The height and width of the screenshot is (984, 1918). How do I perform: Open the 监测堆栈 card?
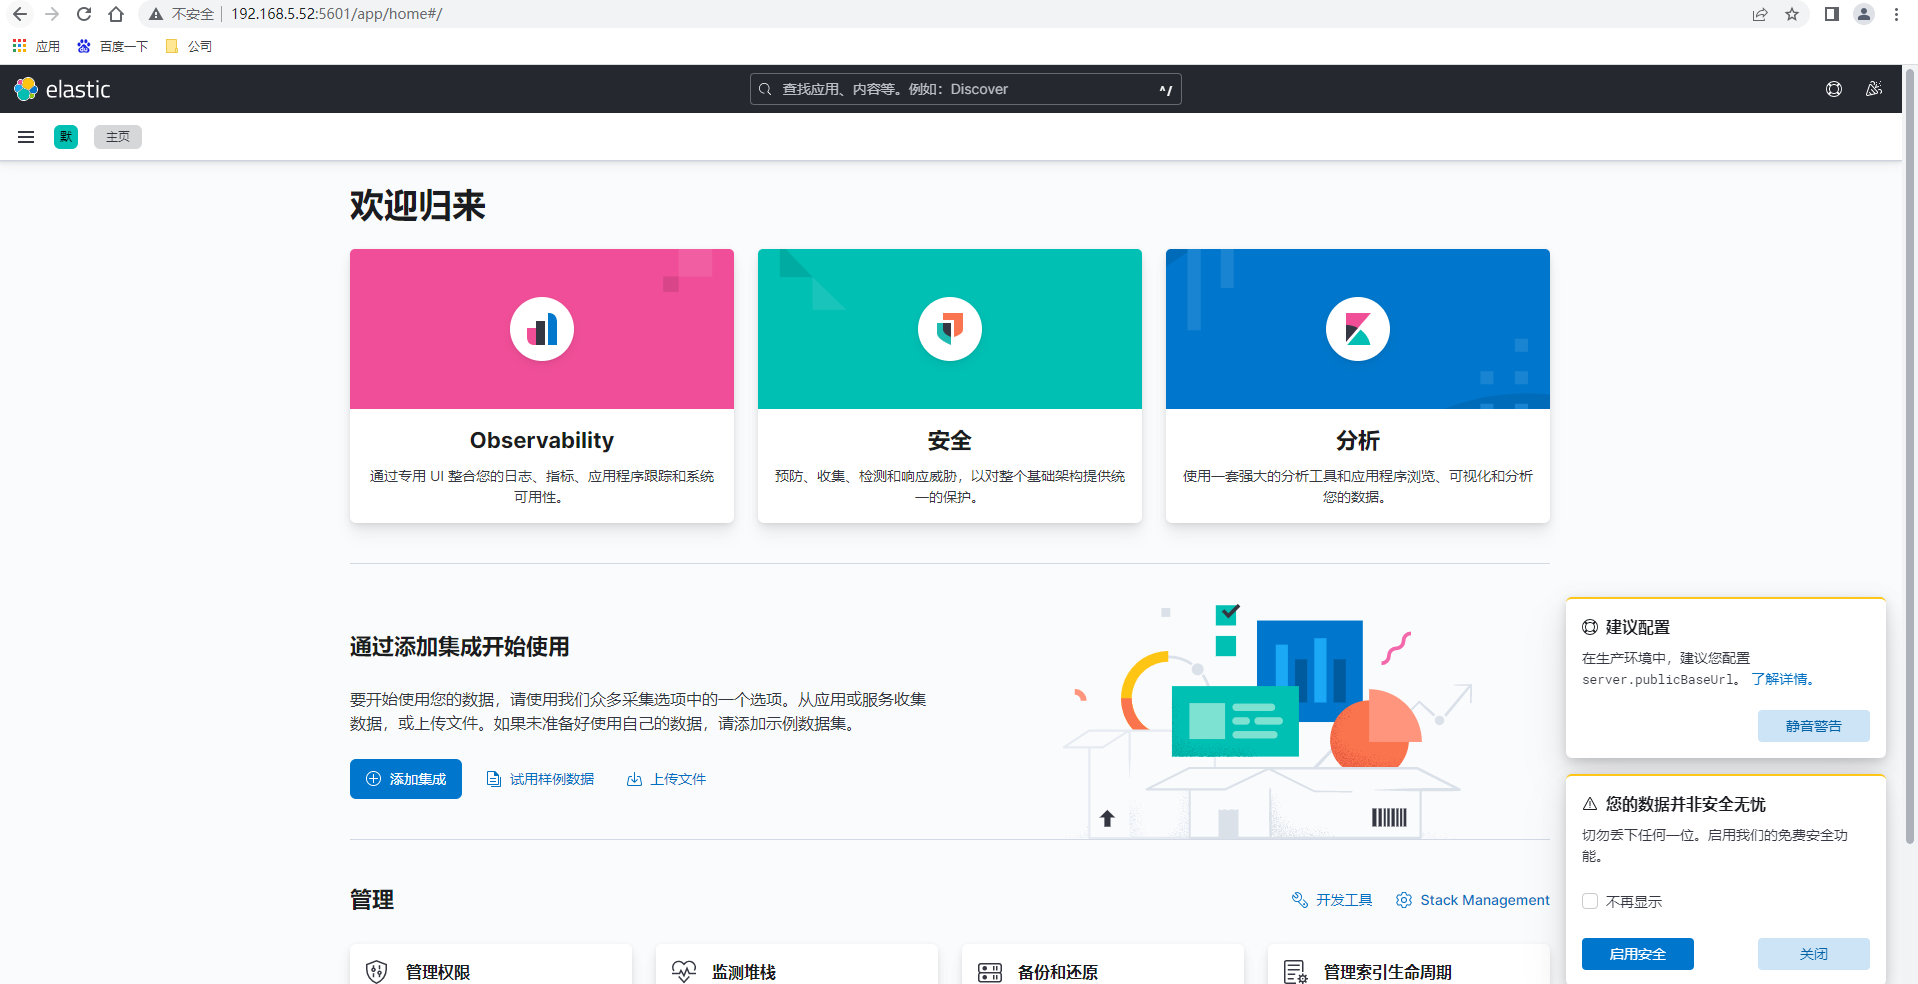(797, 965)
